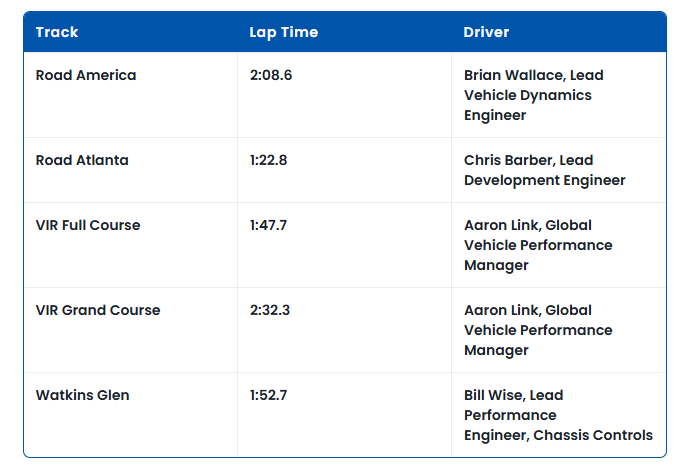Click the 1:22.8 lap time
The height and width of the screenshot is (466, 679).
point(269,160)
